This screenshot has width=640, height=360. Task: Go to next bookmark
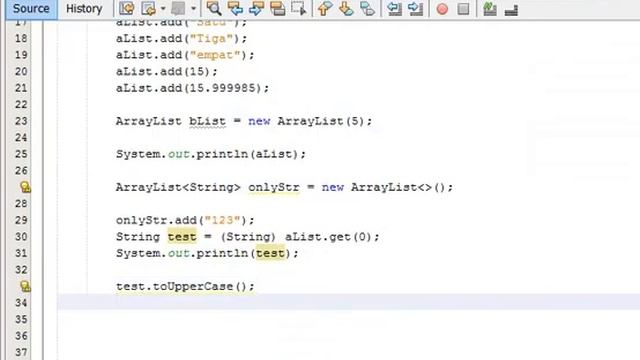tap(346, 9)
